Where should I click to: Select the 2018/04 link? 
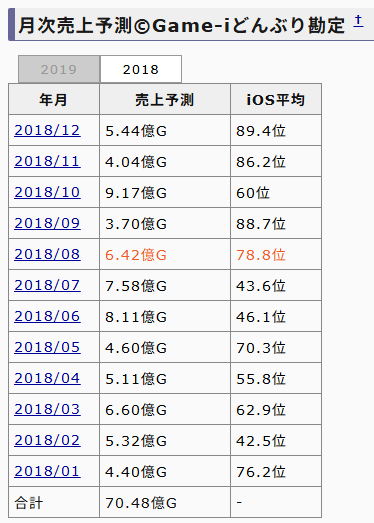[47, 378]
